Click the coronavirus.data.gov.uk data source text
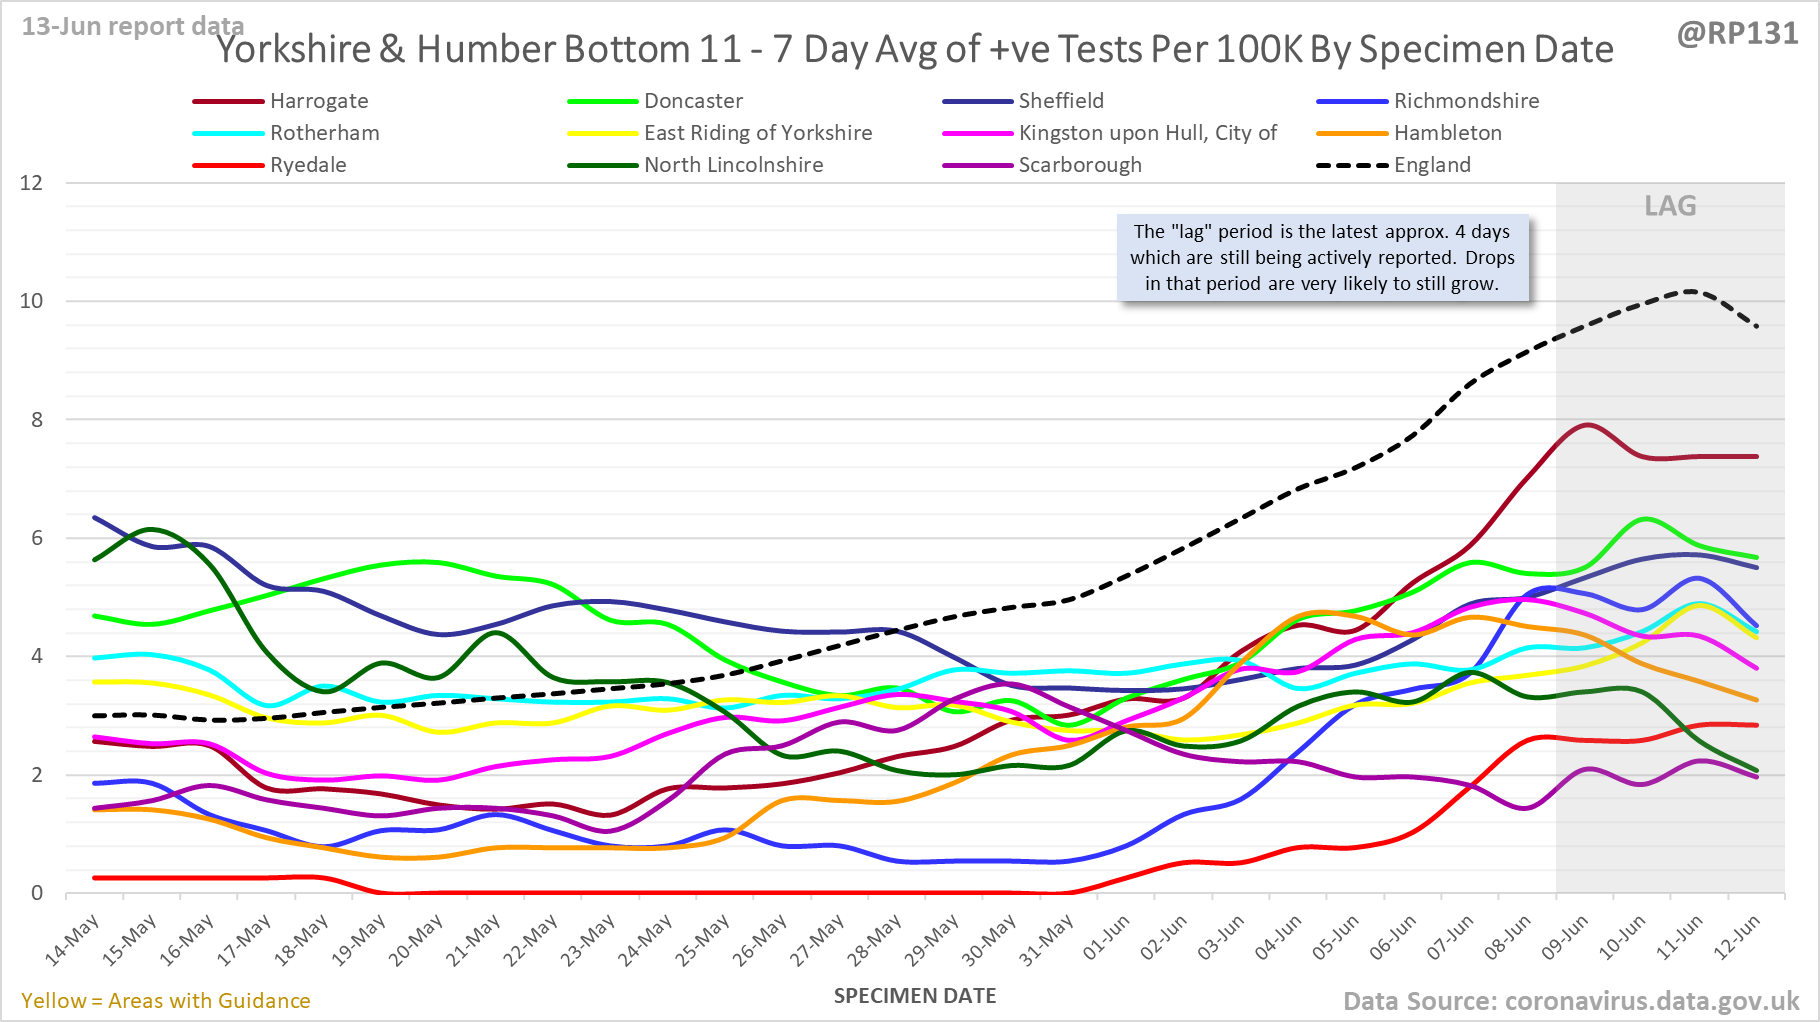The image size is (1820, 1022). [x=1570, y=1001]
